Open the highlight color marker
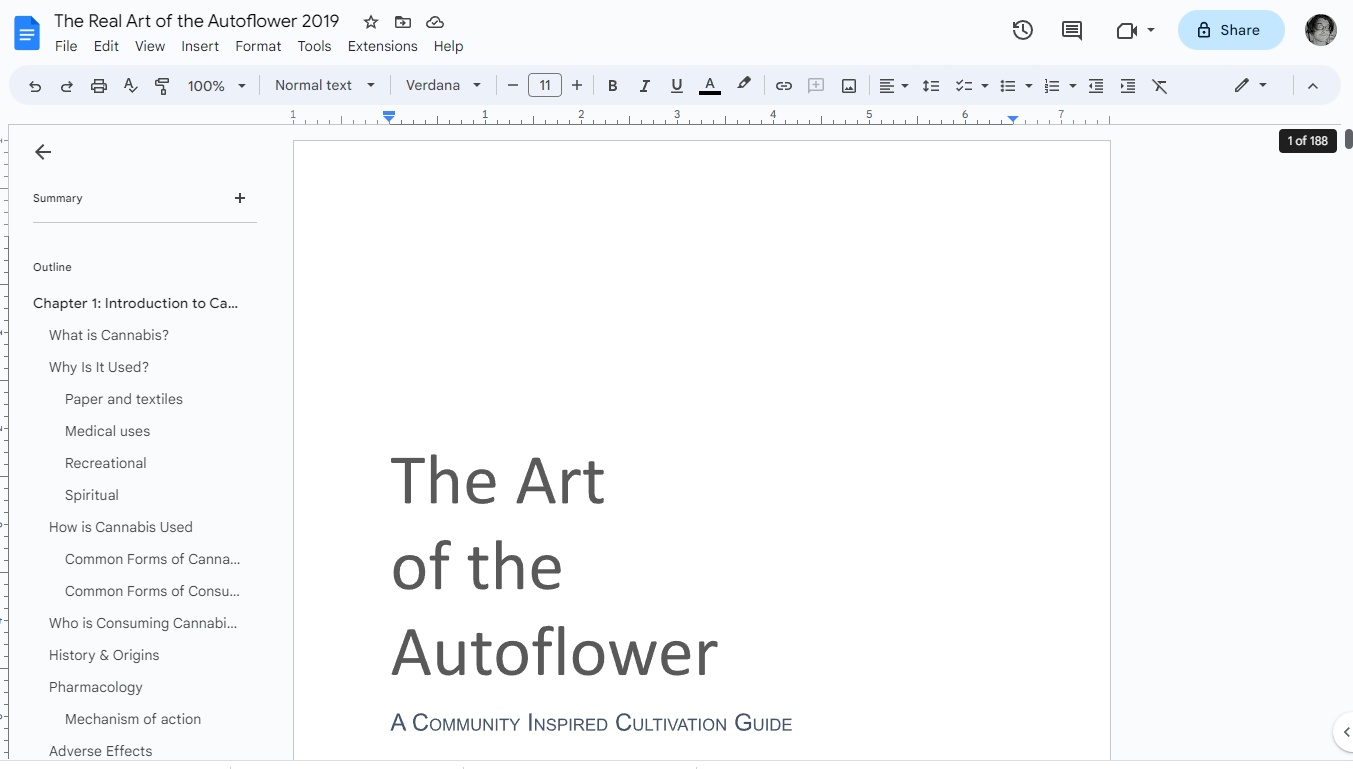1353x769 pixels. (x=743, y=85)
